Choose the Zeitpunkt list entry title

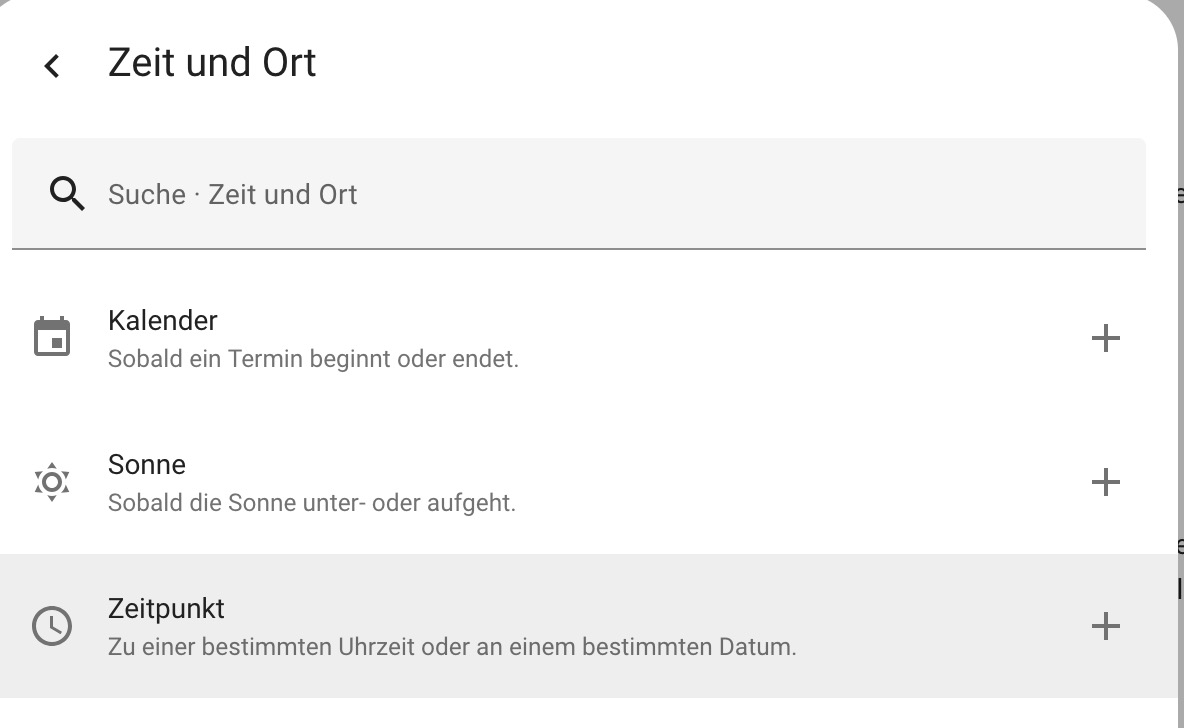click(166, 609)
